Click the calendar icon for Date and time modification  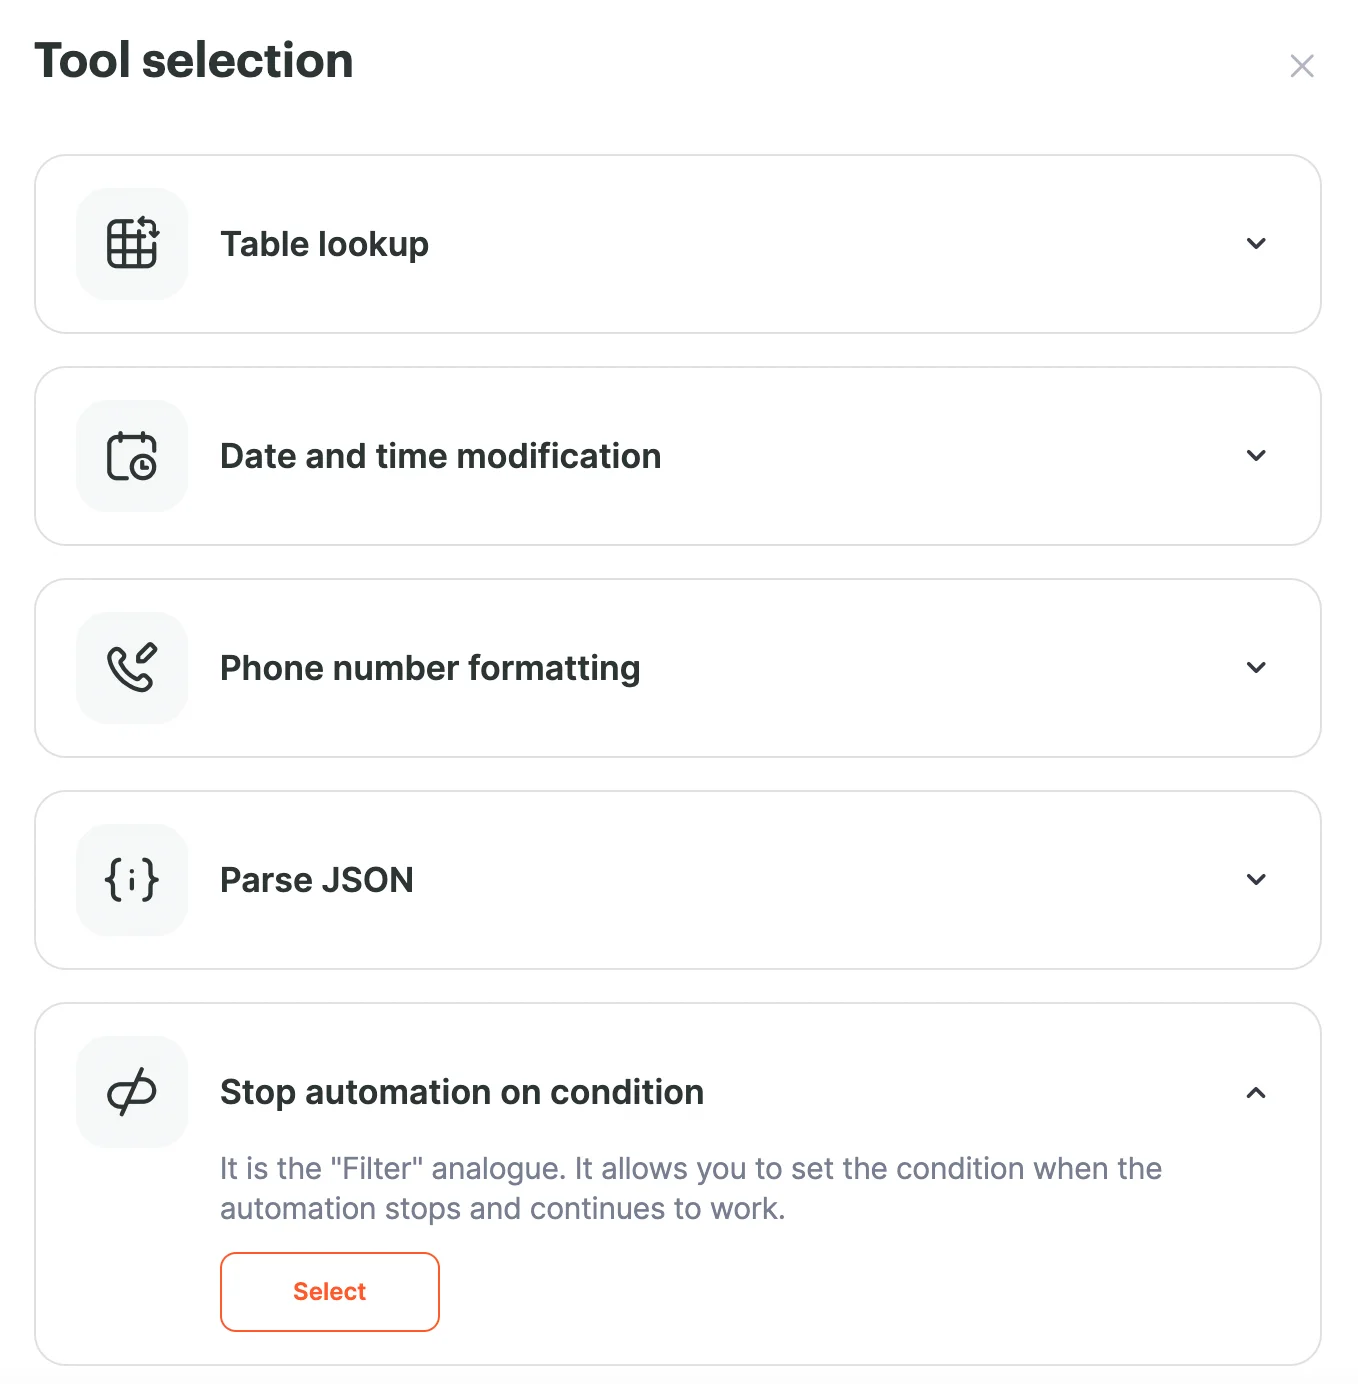[x=131, y=455]
